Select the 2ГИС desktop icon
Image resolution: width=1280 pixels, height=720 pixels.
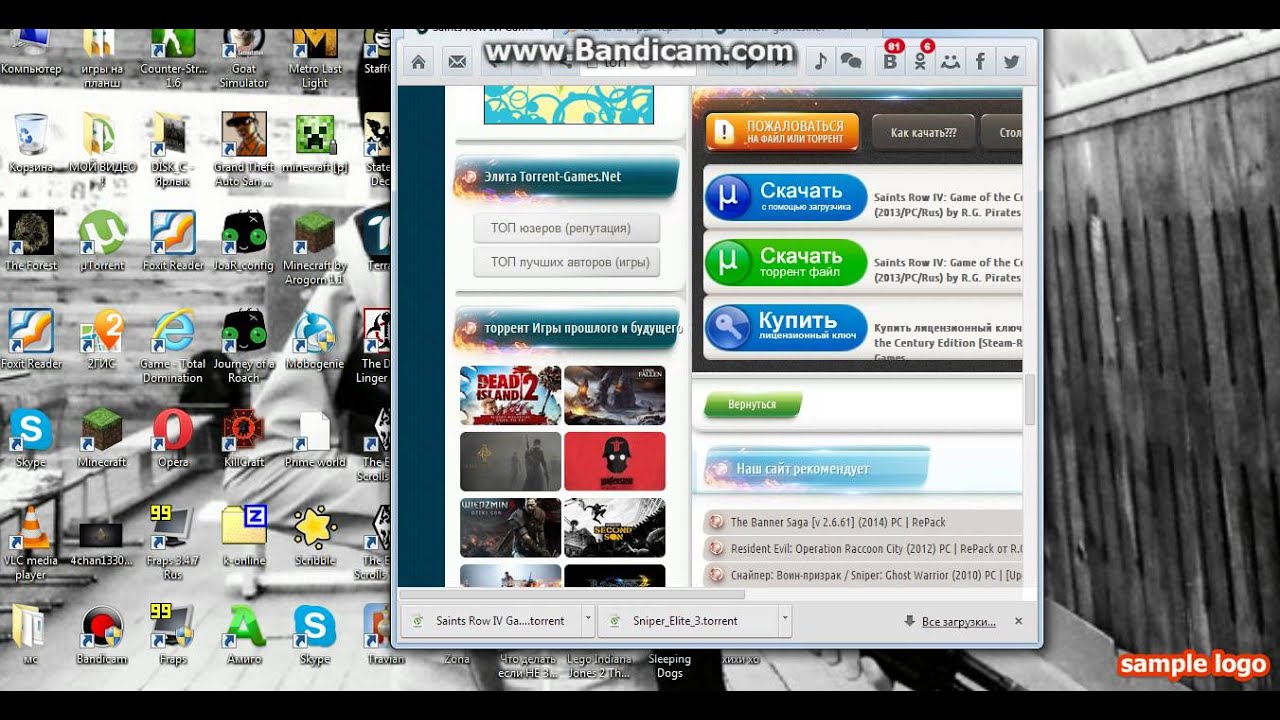click(x=101, y=339)
